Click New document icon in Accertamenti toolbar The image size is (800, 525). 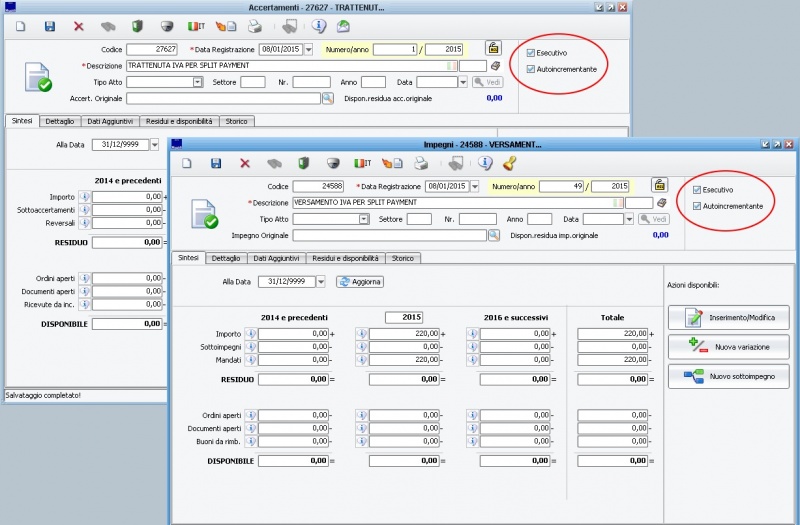click(x=20, y=27)
